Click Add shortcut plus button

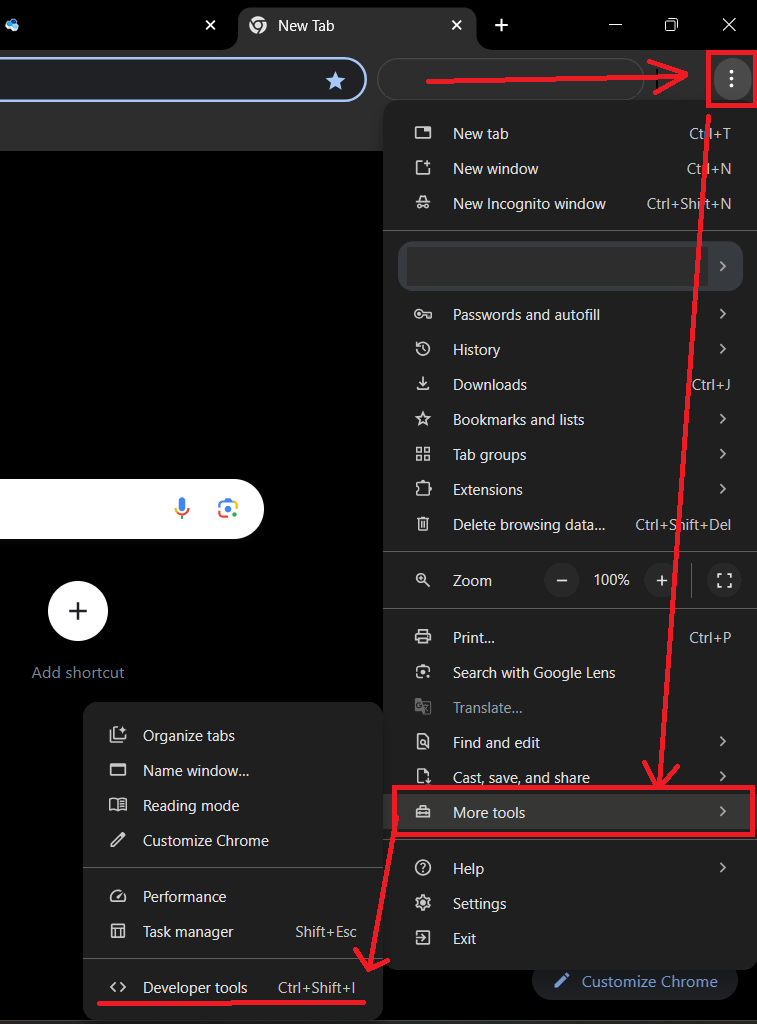[78, 611]
